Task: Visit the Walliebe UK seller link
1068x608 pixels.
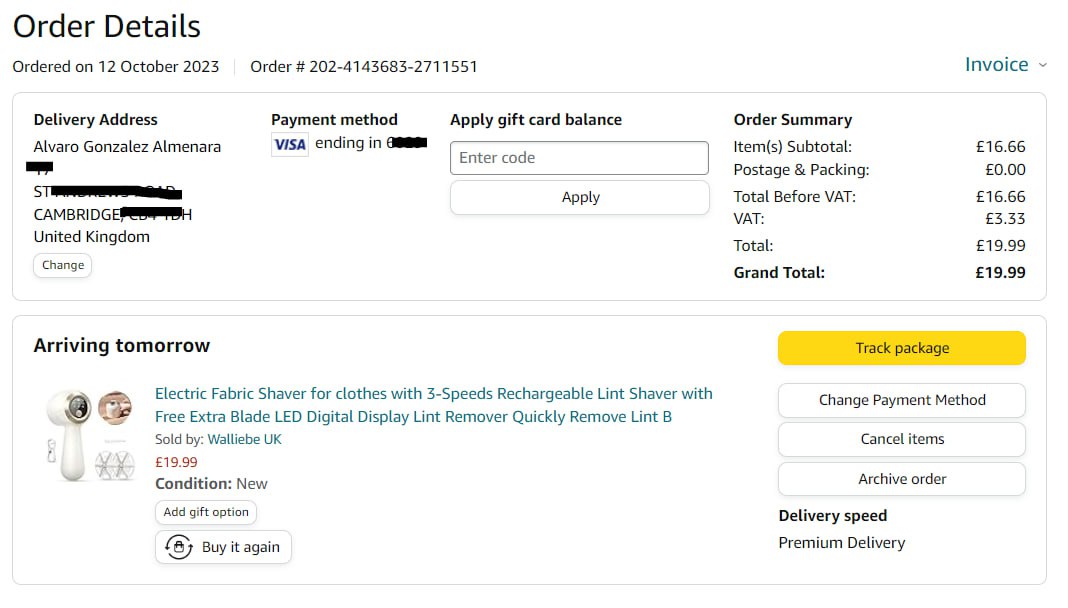Action: [x=245, y=439]
